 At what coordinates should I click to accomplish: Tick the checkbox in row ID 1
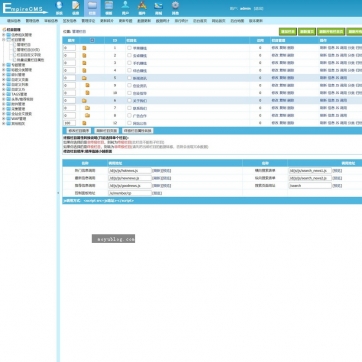pos(129,48)
